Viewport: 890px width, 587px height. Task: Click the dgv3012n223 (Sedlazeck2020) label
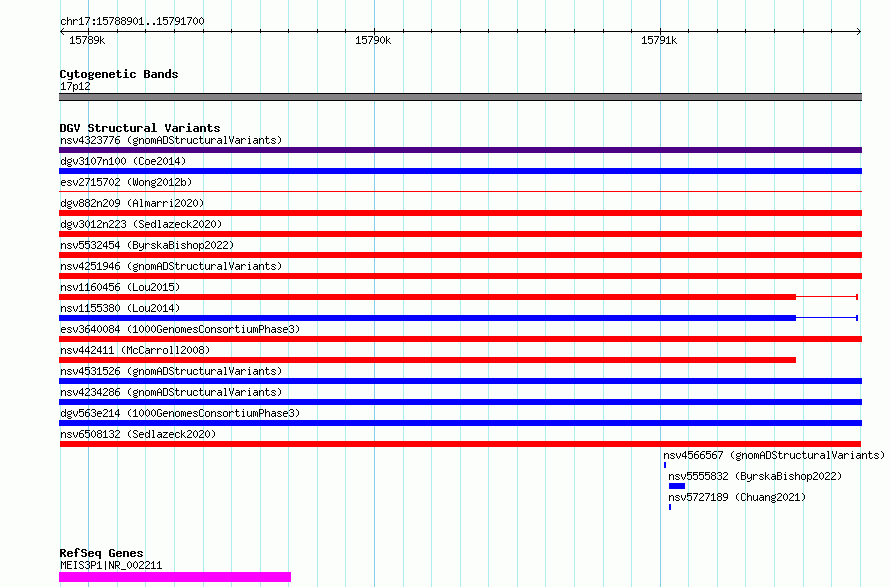141,224
